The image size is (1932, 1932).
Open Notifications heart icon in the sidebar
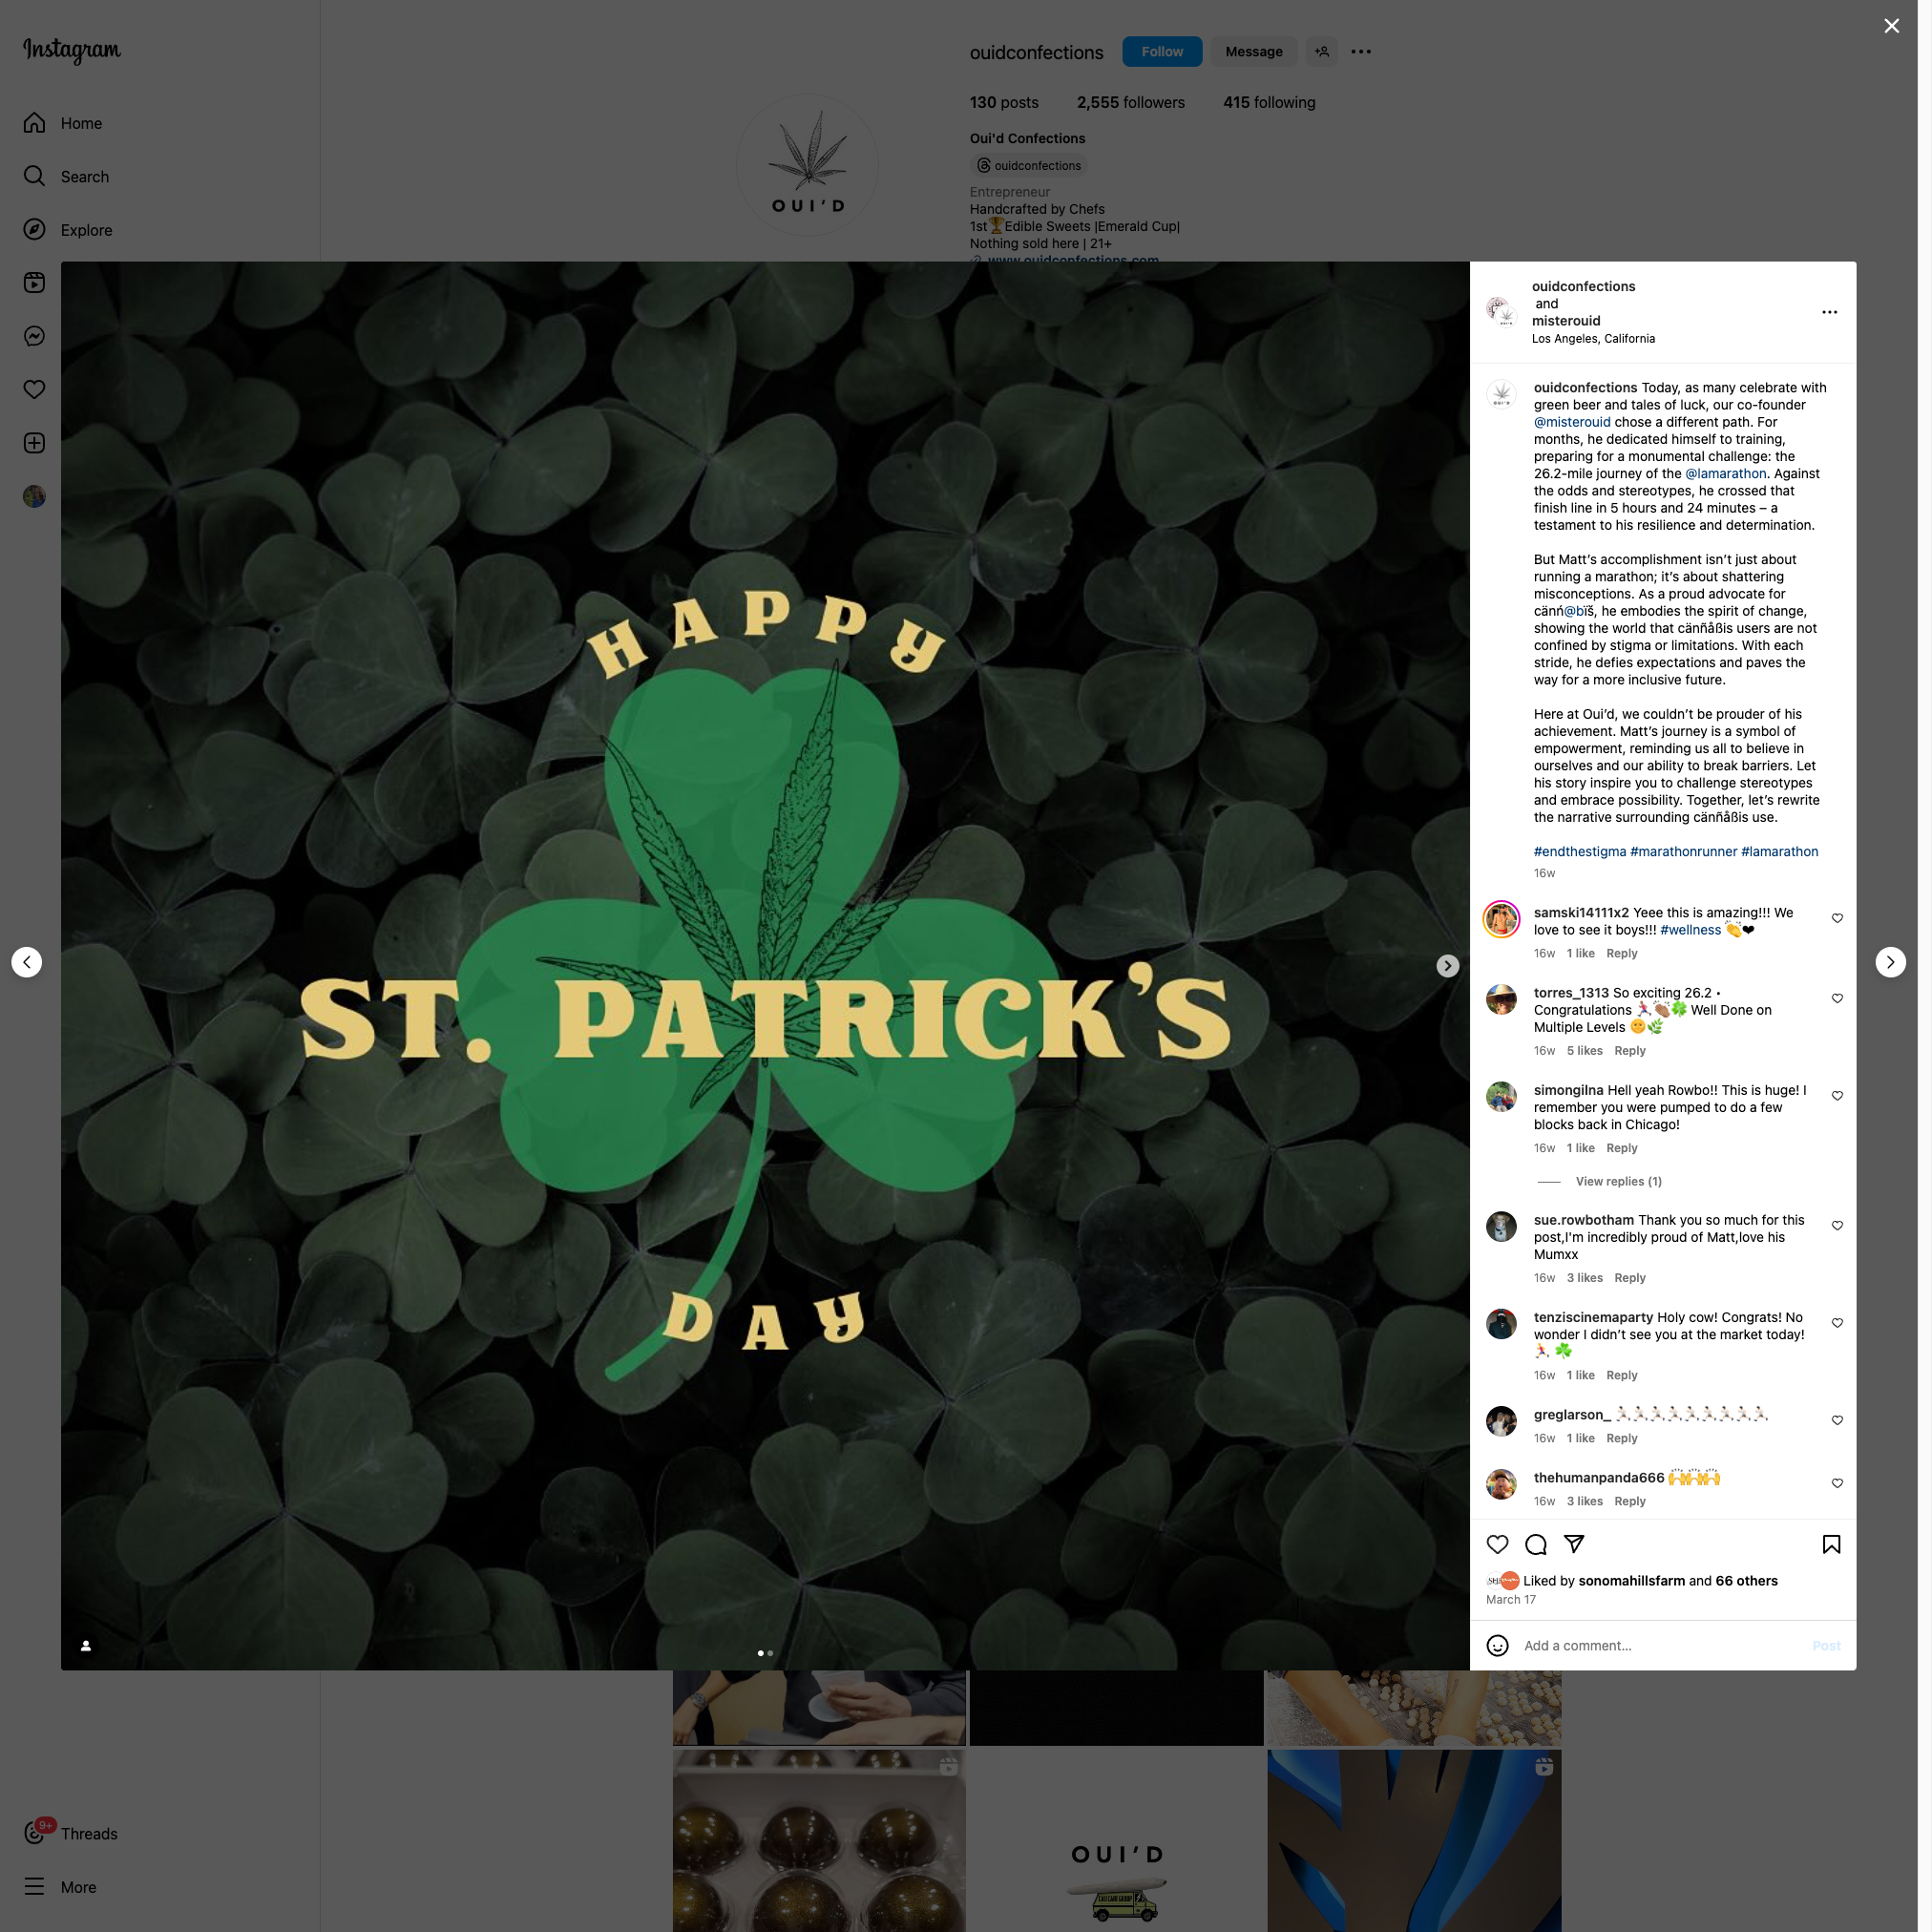coord(34,389)
